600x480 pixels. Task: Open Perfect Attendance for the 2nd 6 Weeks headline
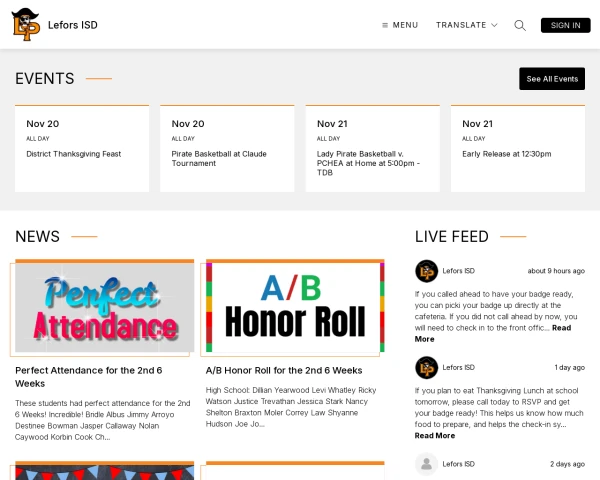coord(89,377)
